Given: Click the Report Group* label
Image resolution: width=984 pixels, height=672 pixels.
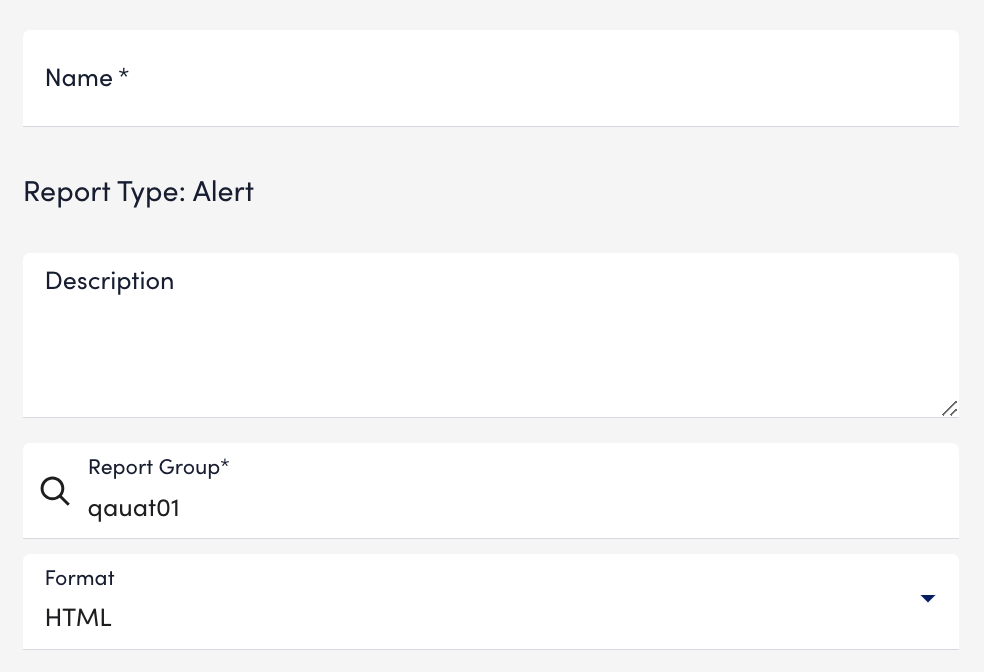Looking at the screenshot, I should [159, 467].
